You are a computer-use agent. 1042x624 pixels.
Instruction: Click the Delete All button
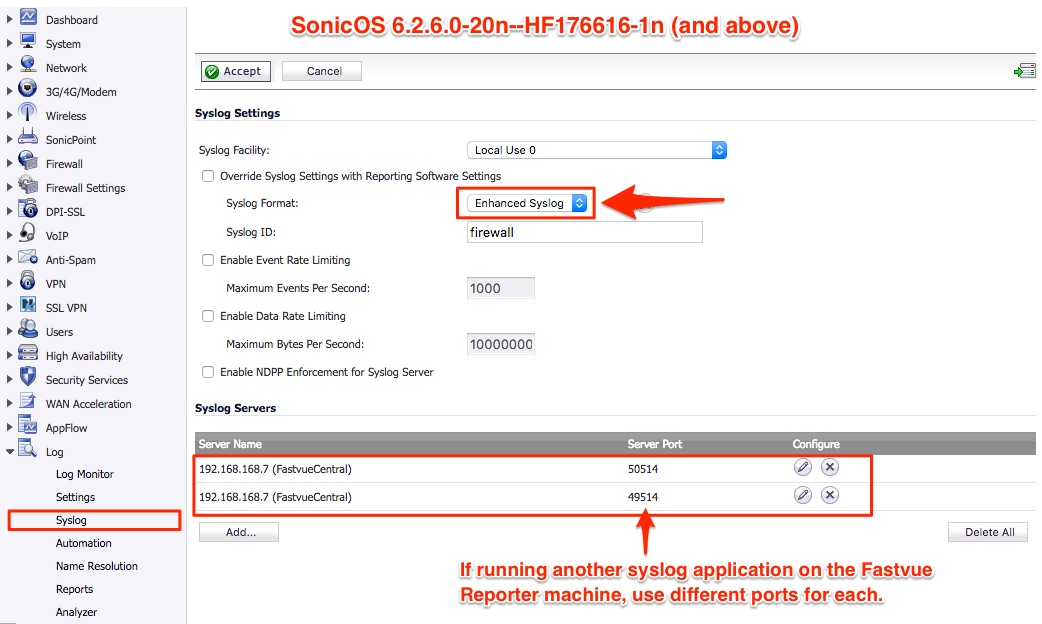[x=988, y=532]
